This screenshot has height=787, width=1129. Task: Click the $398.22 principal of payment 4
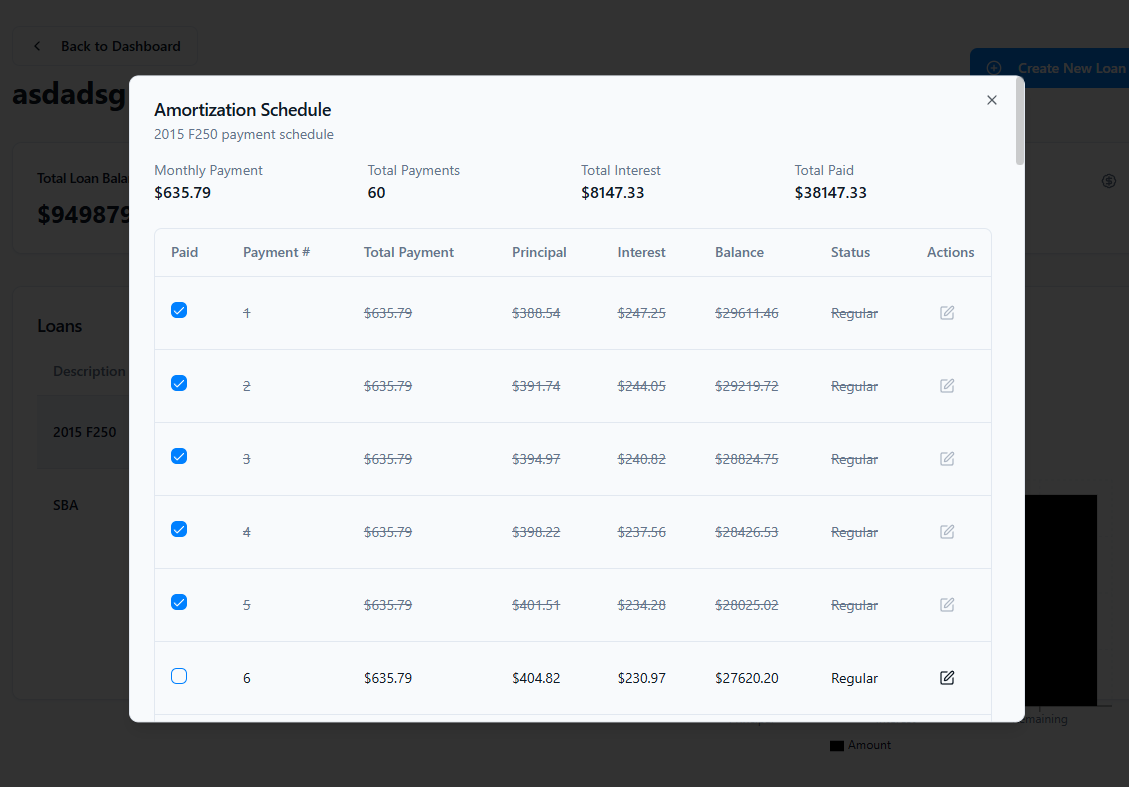tap(536, 532)
